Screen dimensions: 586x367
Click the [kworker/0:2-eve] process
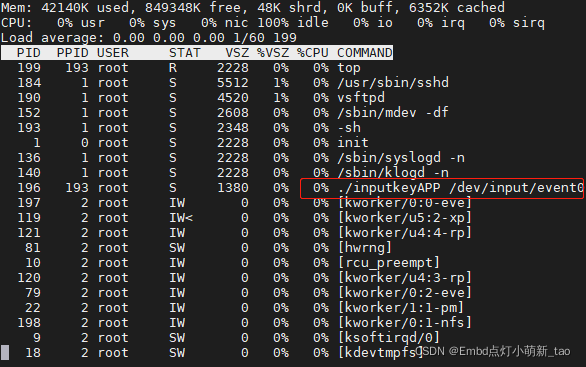[405, 293]
